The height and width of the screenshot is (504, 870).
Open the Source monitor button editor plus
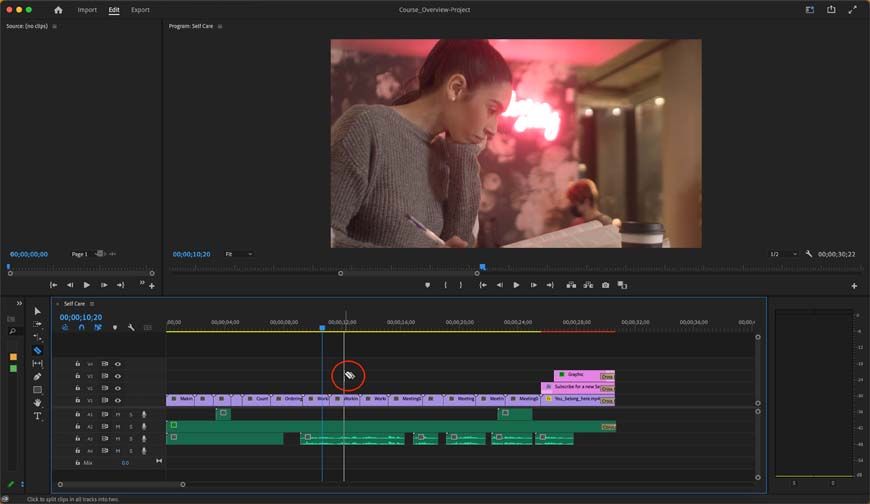[x=151, y=286]
